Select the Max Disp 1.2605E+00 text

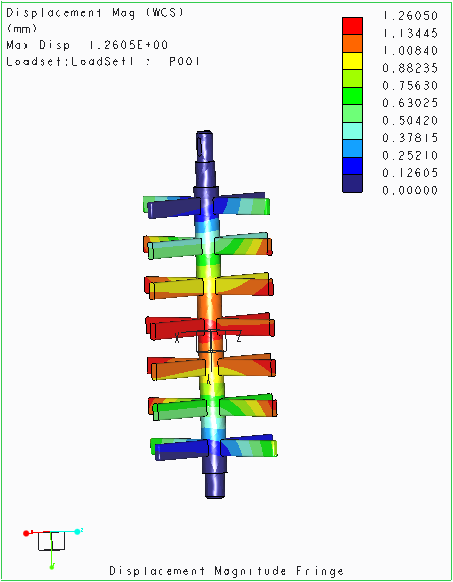[87, 45]
